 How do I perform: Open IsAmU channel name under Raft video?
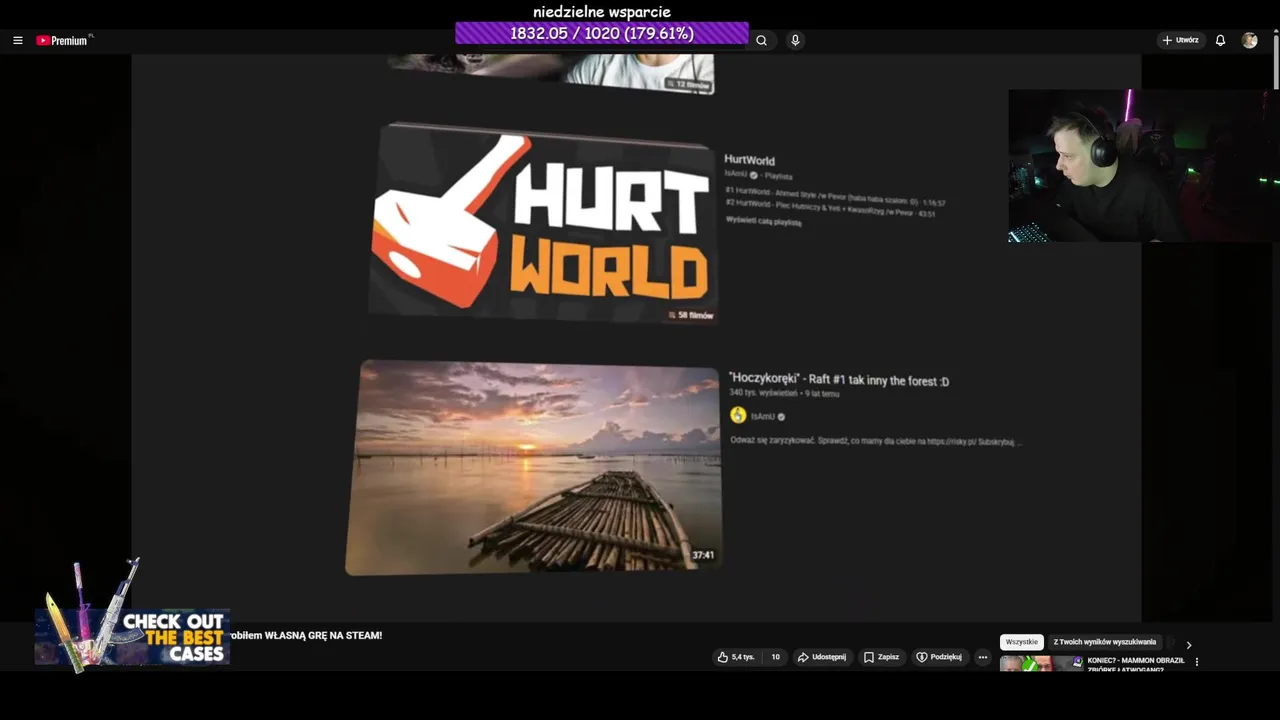click(763, 416)
